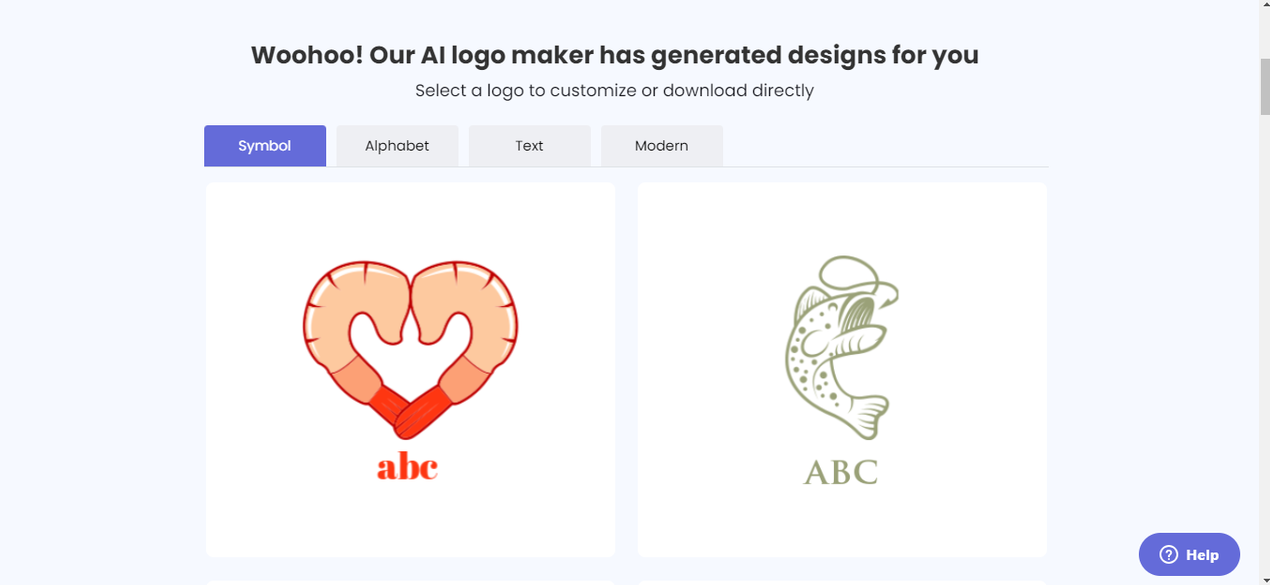Click the fish tail fin in green logo
Screen dimensions: 1270x585
pos(866,416)
